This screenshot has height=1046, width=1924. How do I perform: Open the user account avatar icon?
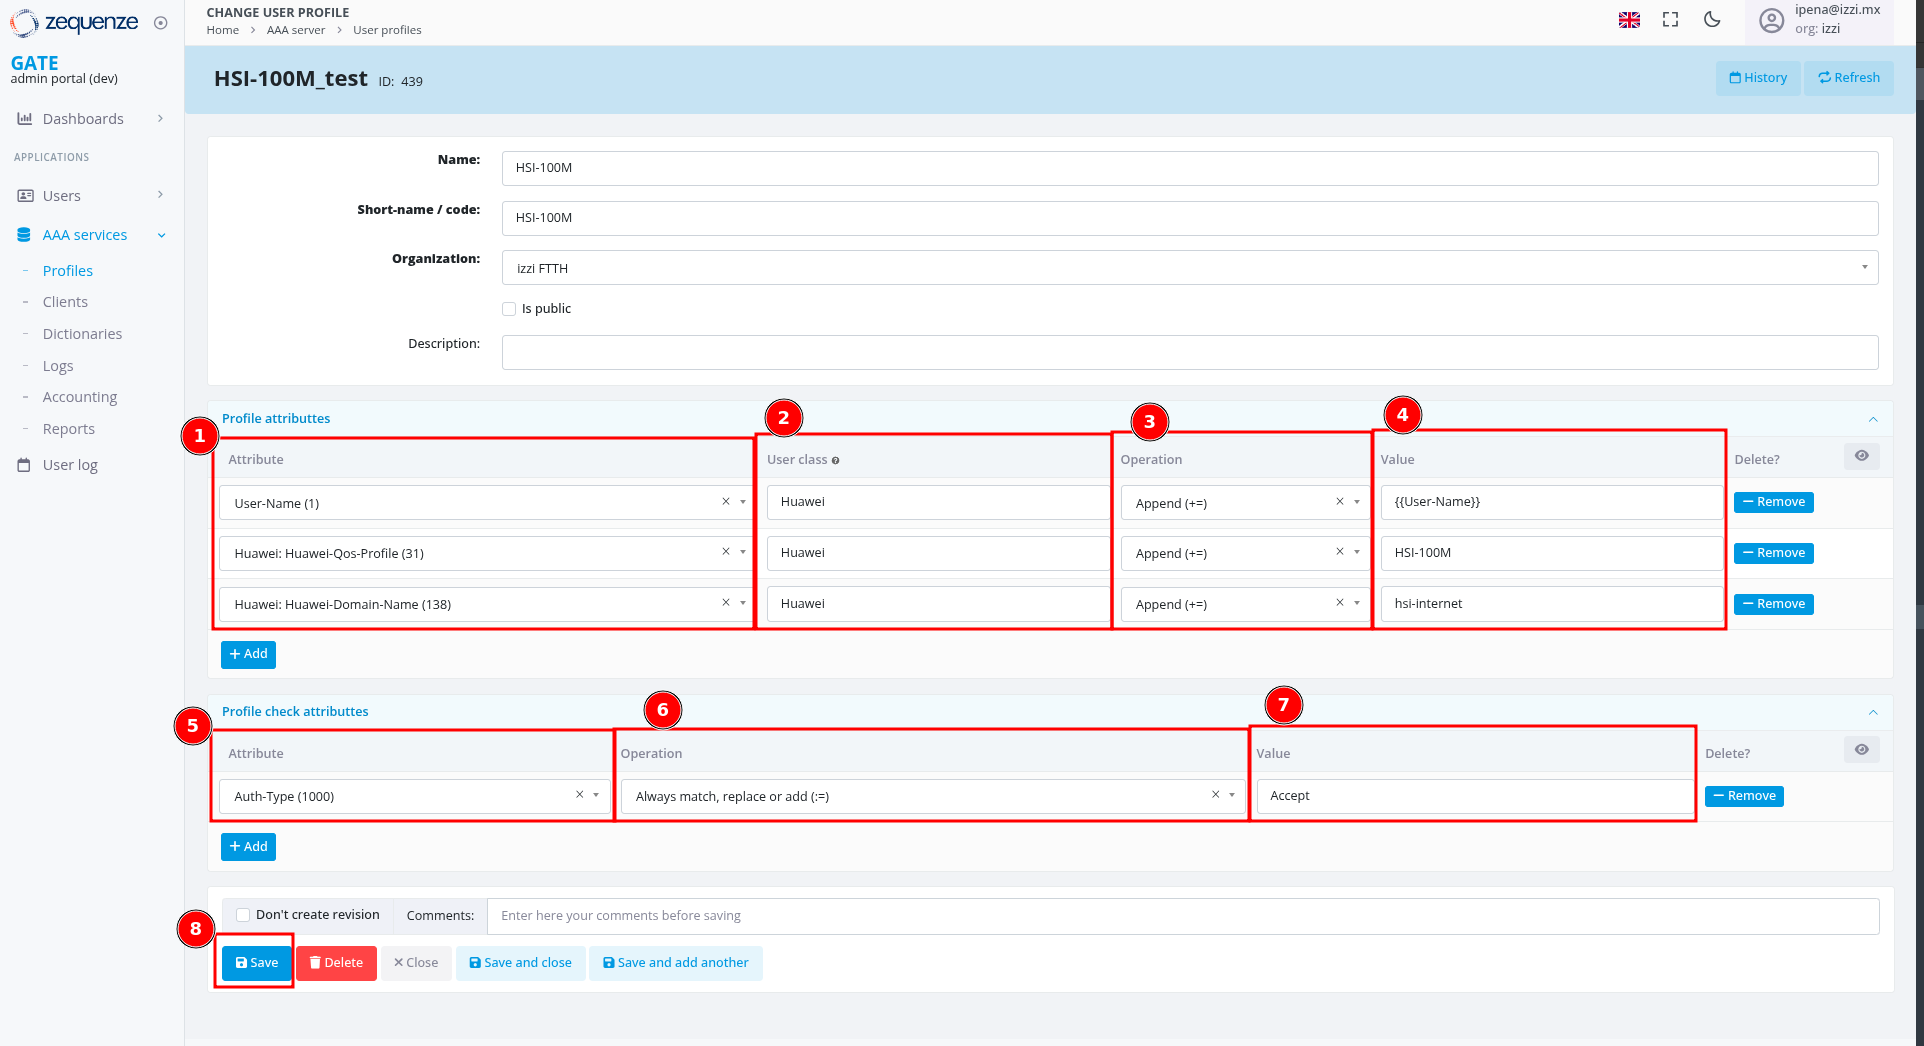click(x=1771, y=21)
